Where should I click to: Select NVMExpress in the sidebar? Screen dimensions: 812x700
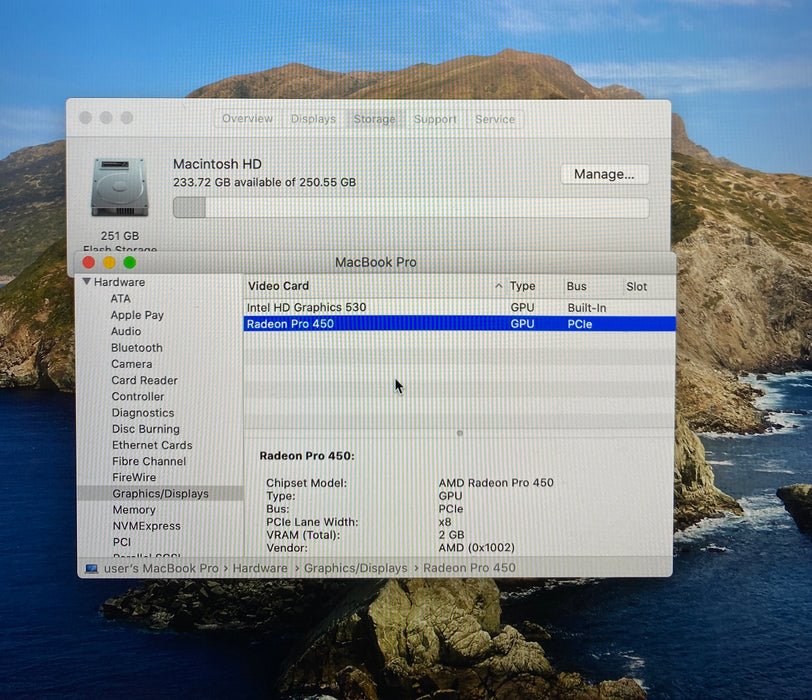[x=147, y=526]
